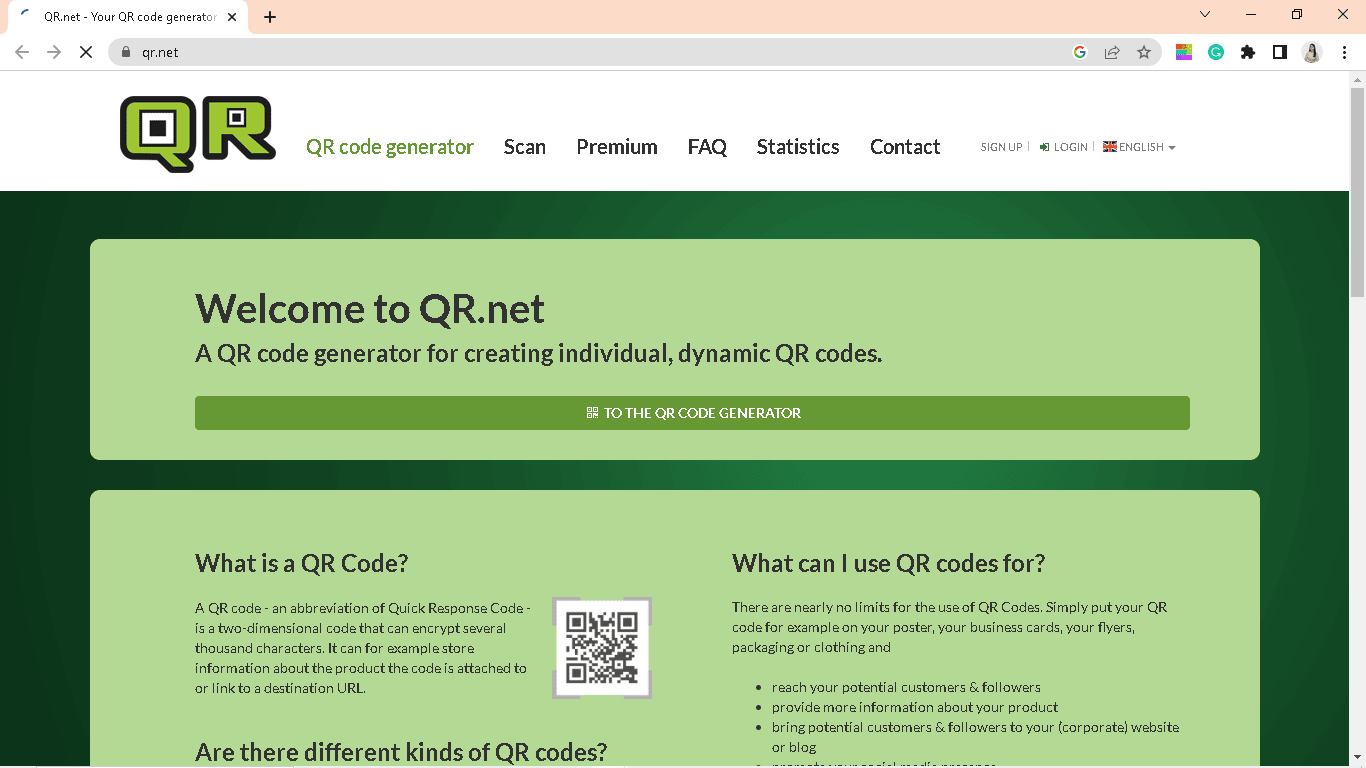Click the "Welcome to QR.net" heading
1366x768 pixels.
pos(370,309)
